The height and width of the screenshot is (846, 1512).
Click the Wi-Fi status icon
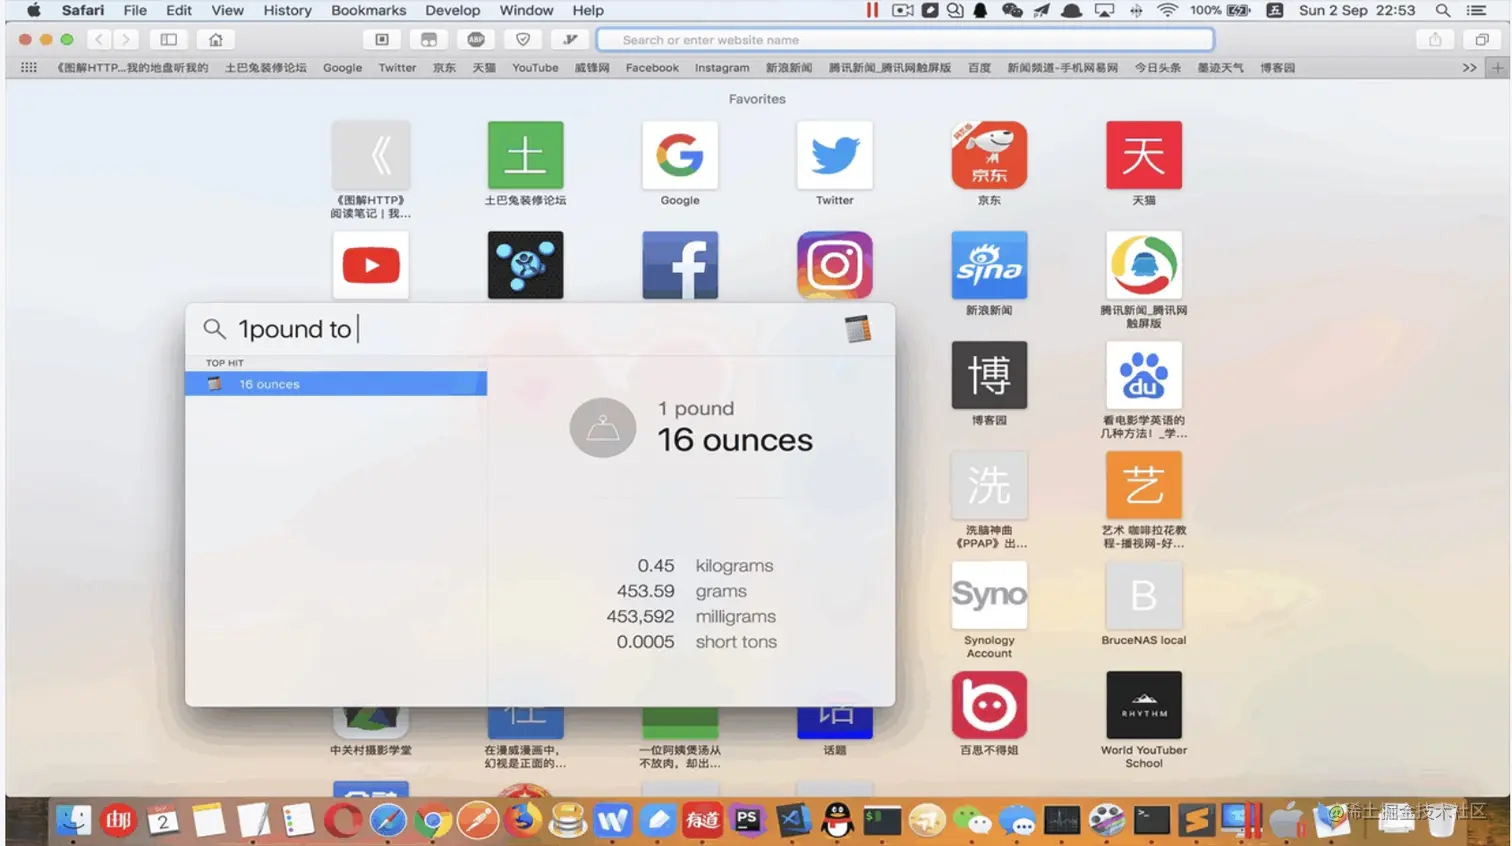(x=1167, y=10)
